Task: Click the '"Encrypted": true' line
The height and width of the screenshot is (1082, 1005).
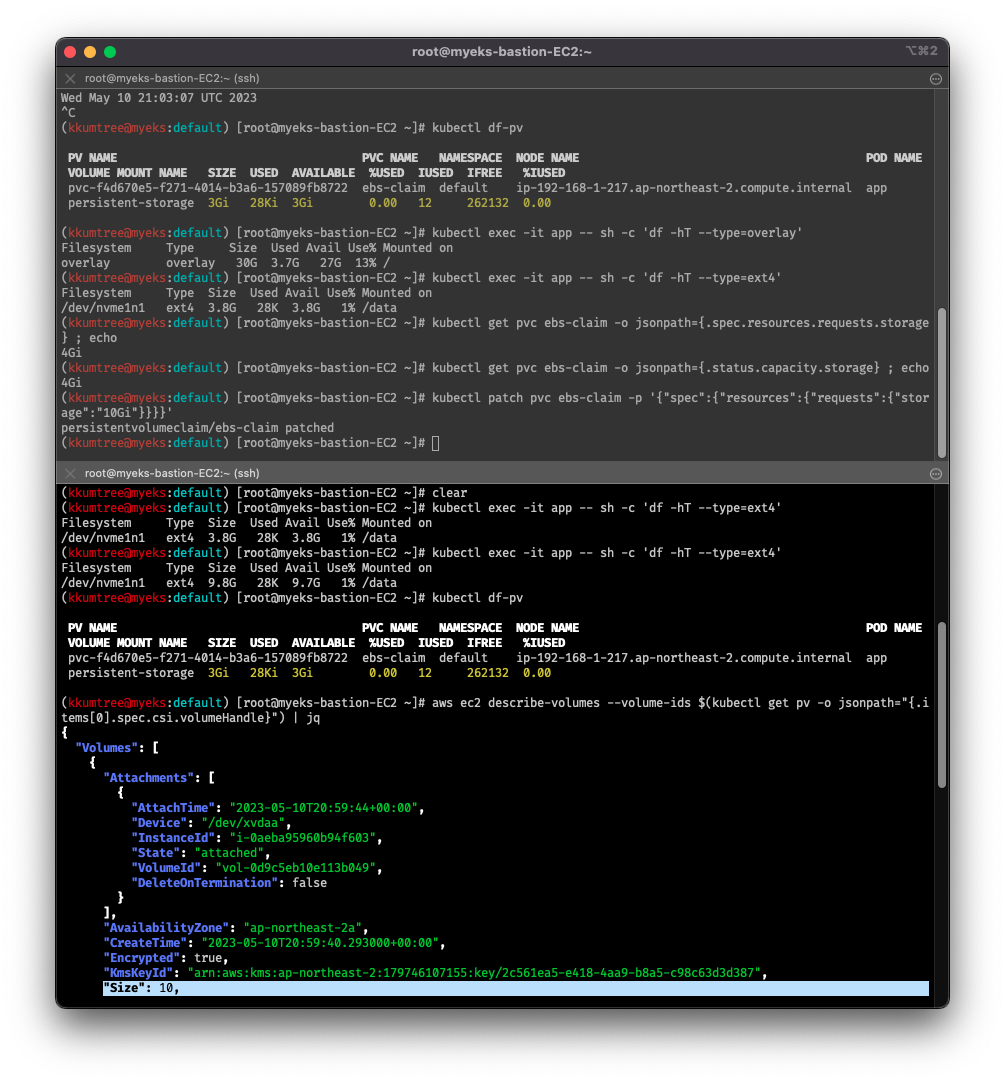Action: coord(165,958)
